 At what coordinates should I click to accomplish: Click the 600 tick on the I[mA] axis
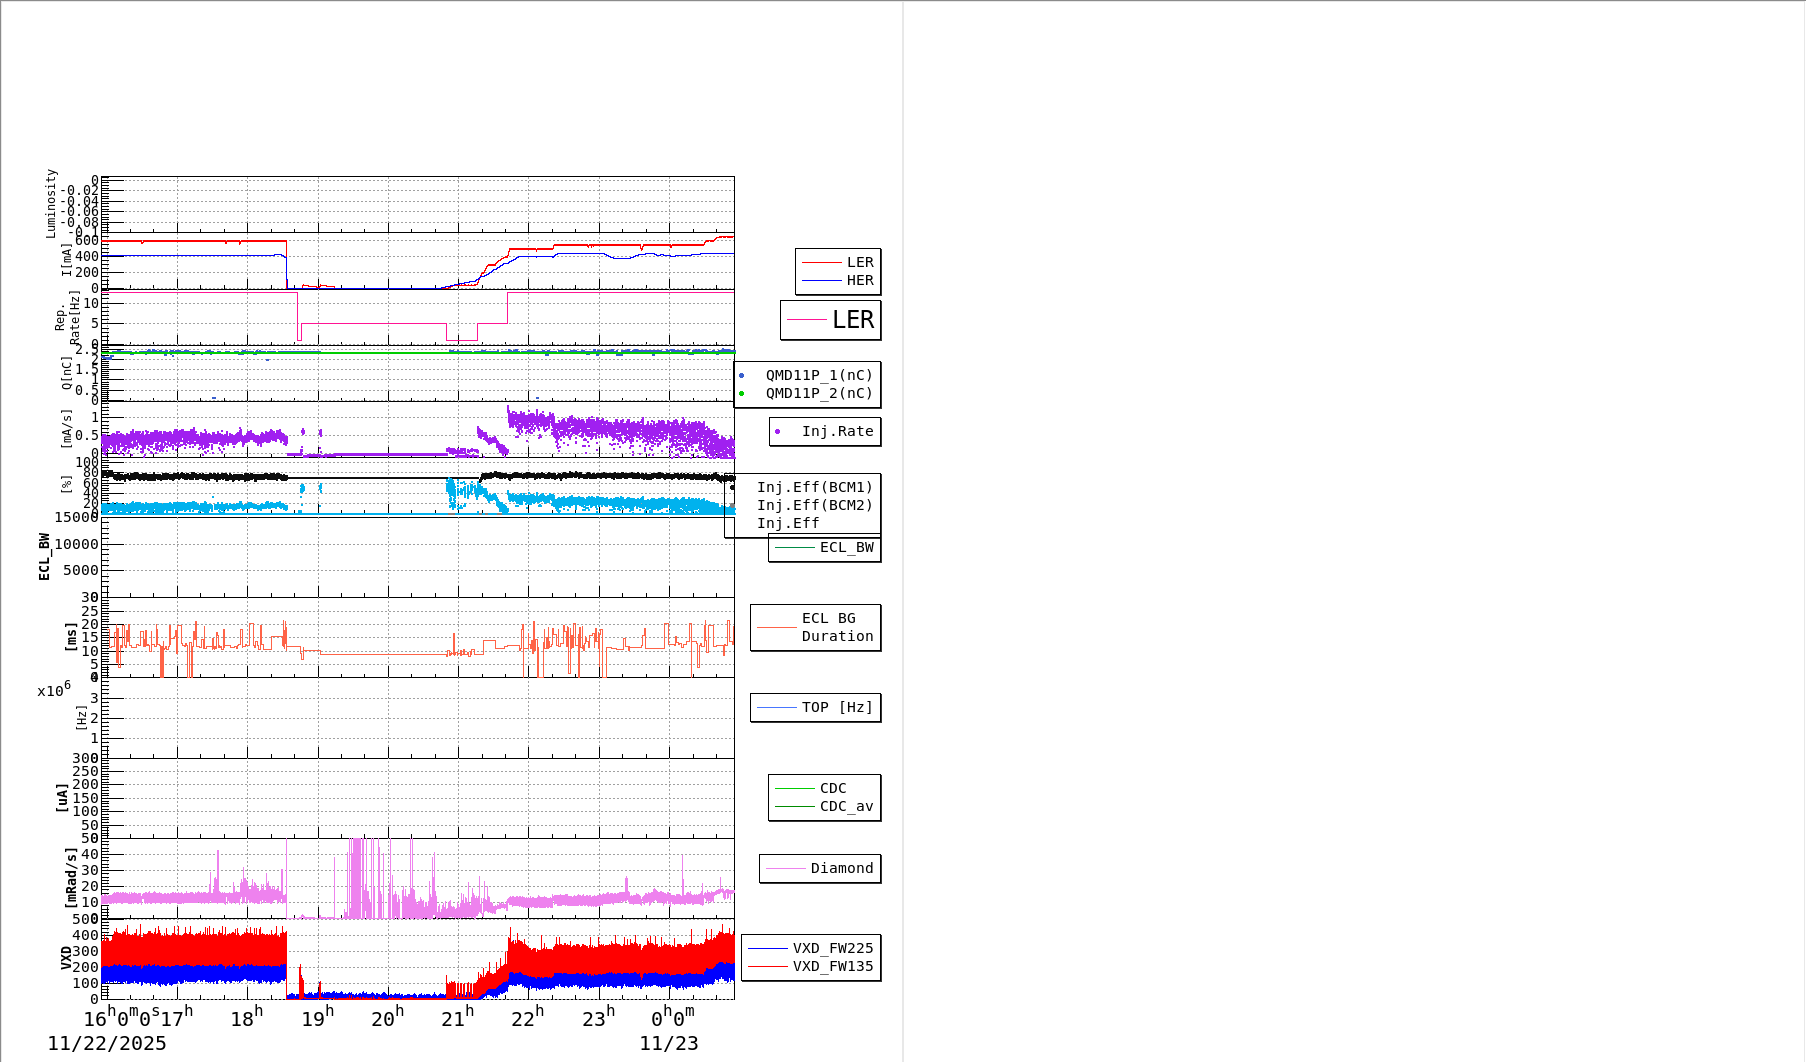click(86, 240)
